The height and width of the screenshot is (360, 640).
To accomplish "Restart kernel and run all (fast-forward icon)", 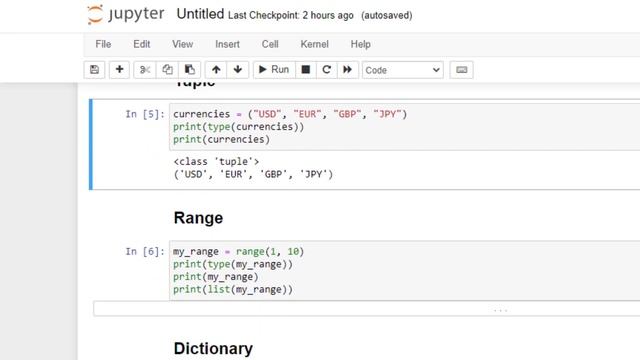I will 347,70.
